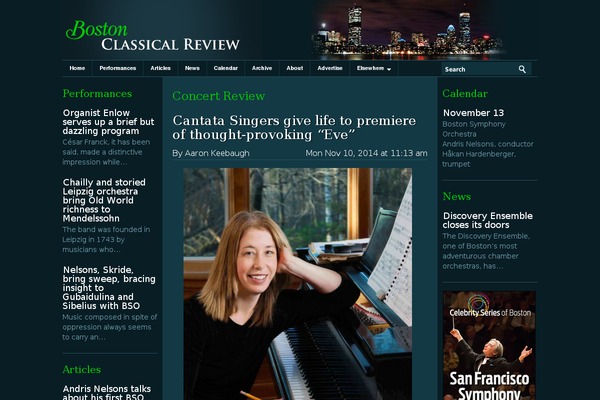Viewport: 600px width, 400px height.
Task: Open the Performances menu item
Action: point(117,69)
